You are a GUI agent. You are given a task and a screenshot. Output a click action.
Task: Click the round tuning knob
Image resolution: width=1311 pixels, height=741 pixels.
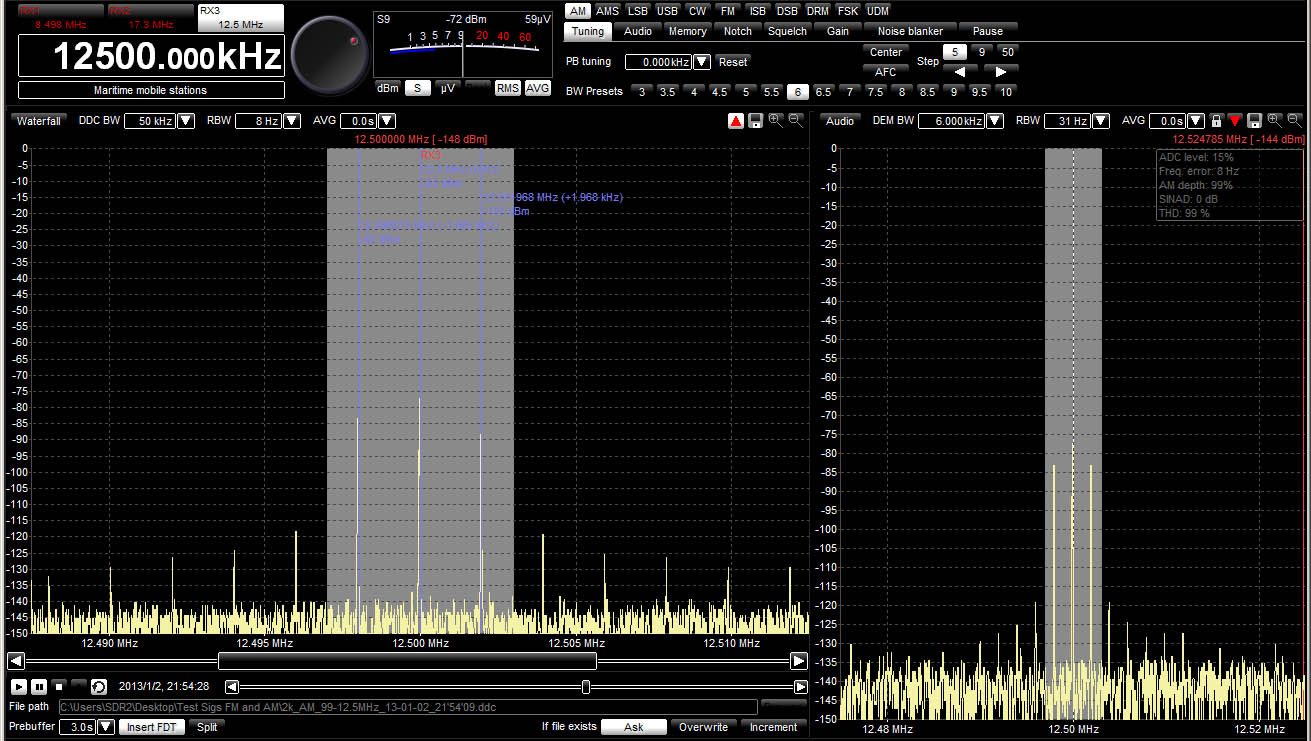pos(329,56)
